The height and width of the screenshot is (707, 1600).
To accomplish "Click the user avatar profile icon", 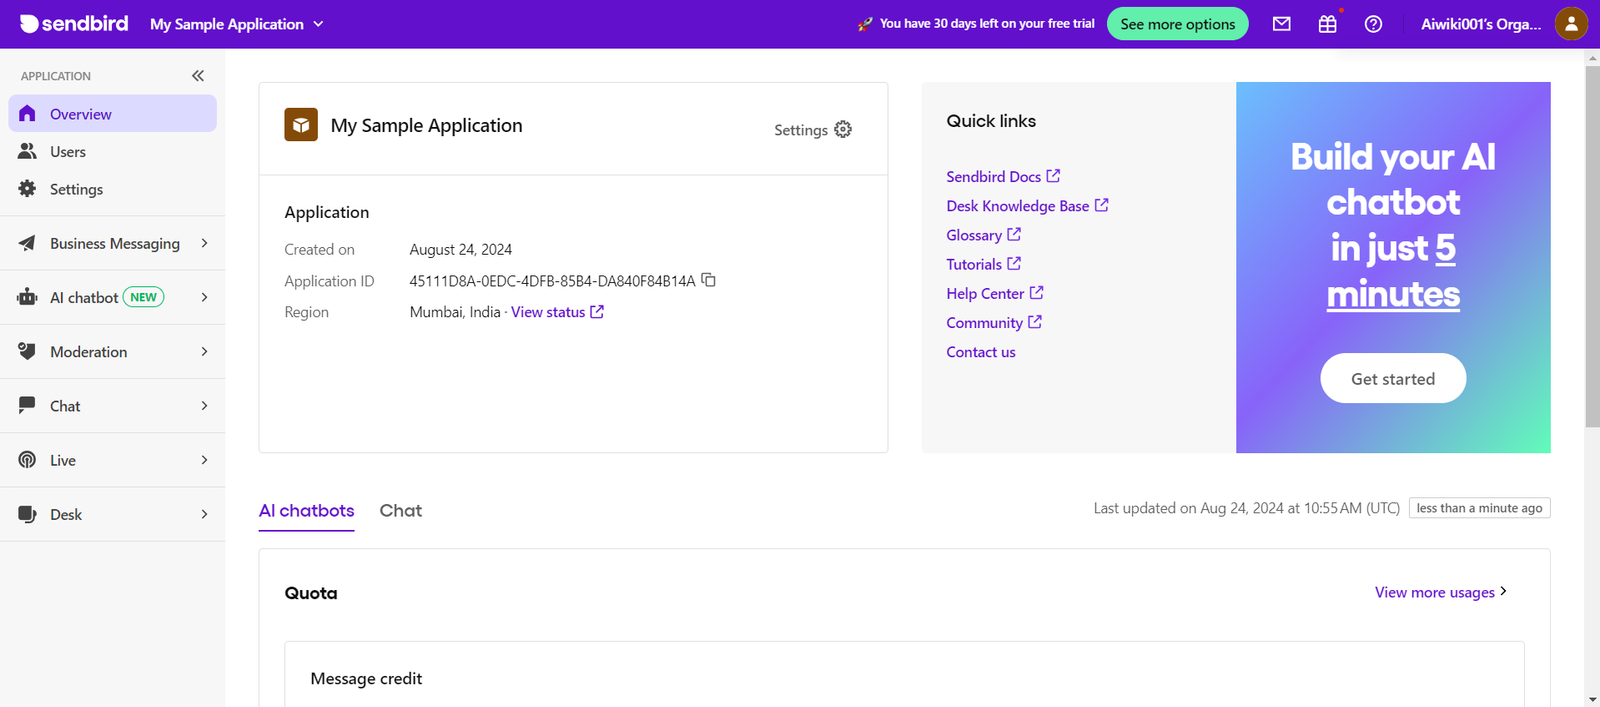I will (x=1572, y=24).
